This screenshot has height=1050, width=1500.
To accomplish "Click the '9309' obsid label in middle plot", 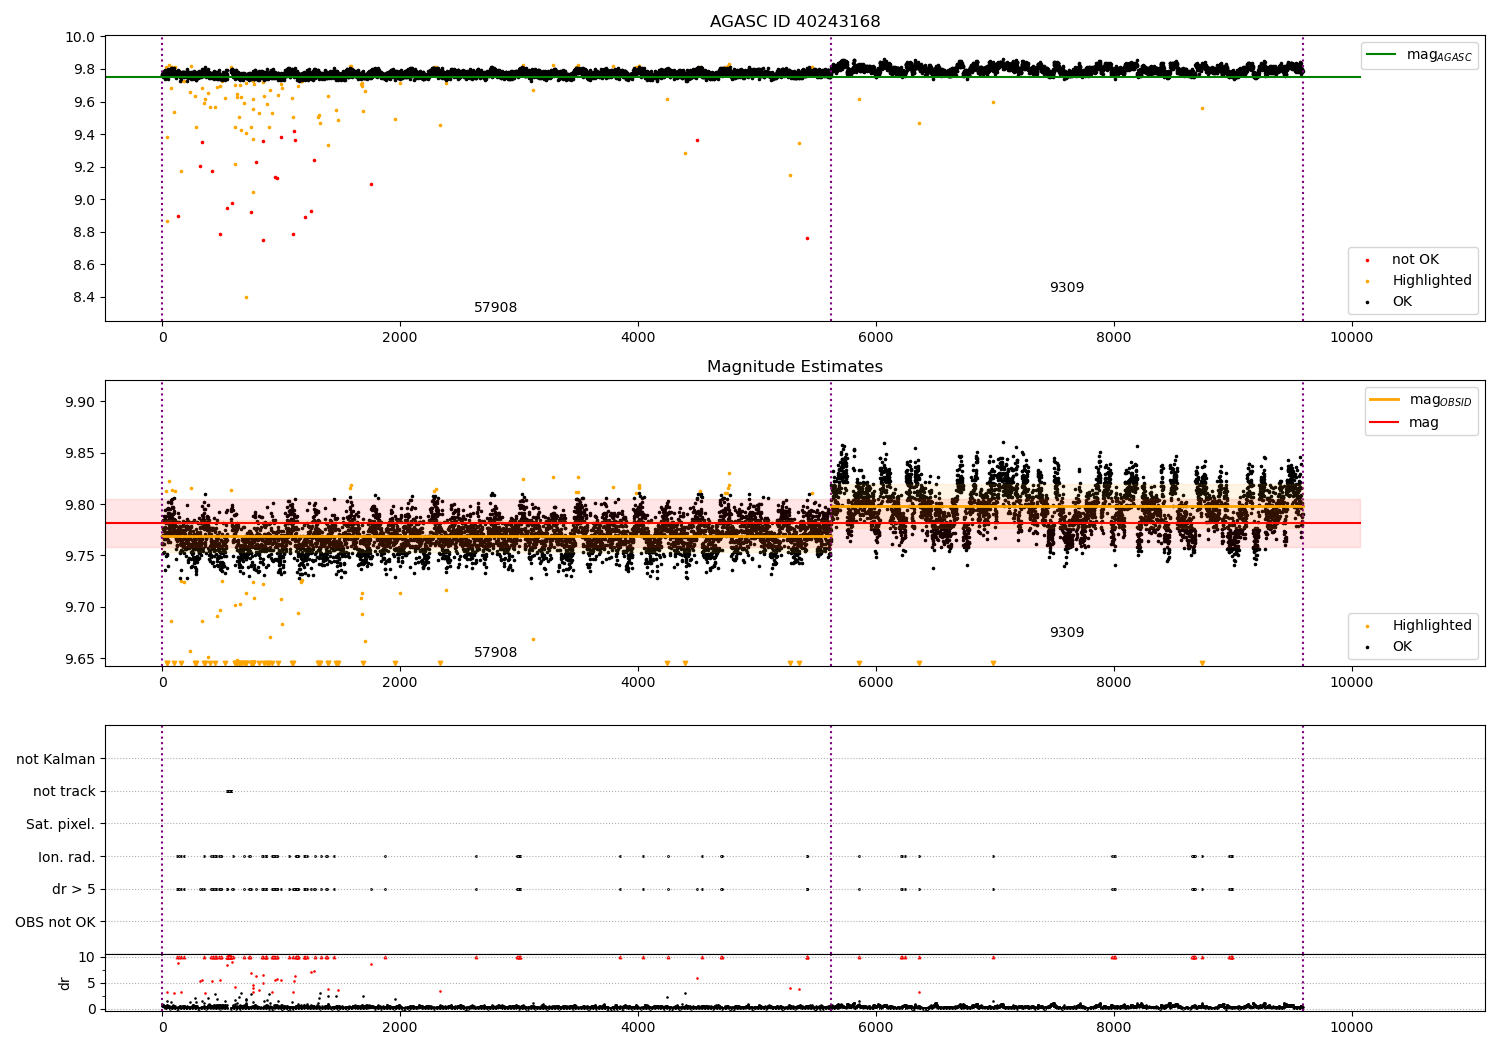I will (1067, 633).
